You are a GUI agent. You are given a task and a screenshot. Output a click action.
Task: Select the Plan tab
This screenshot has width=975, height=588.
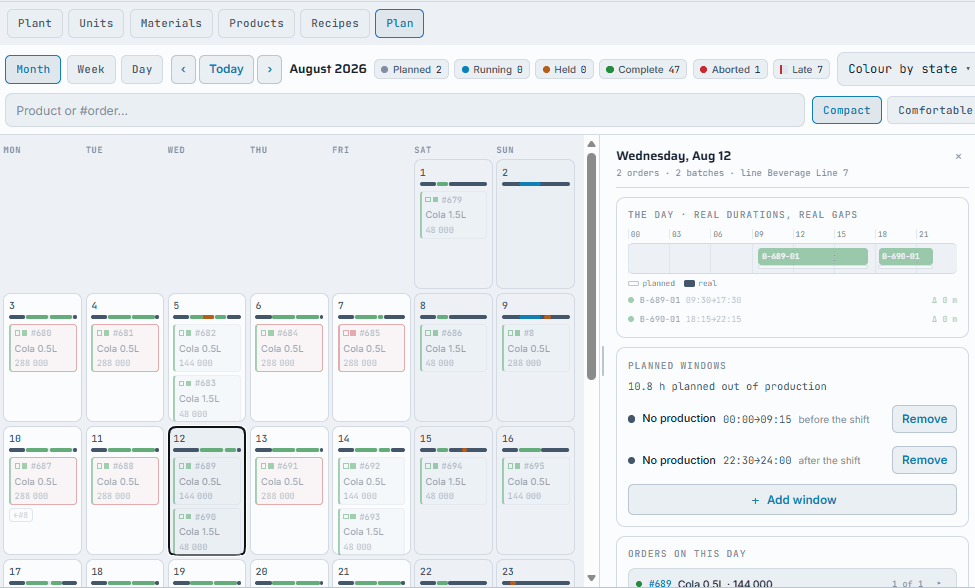pyautogui.click(x=399, y=24)
